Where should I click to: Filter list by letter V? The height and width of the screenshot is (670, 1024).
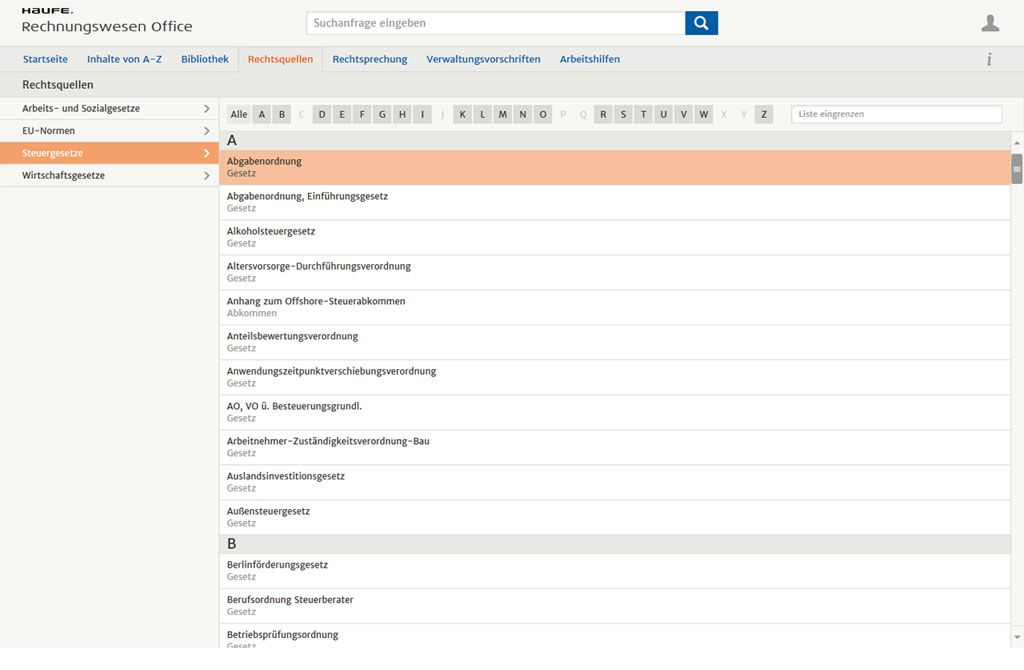coord(684,114)
